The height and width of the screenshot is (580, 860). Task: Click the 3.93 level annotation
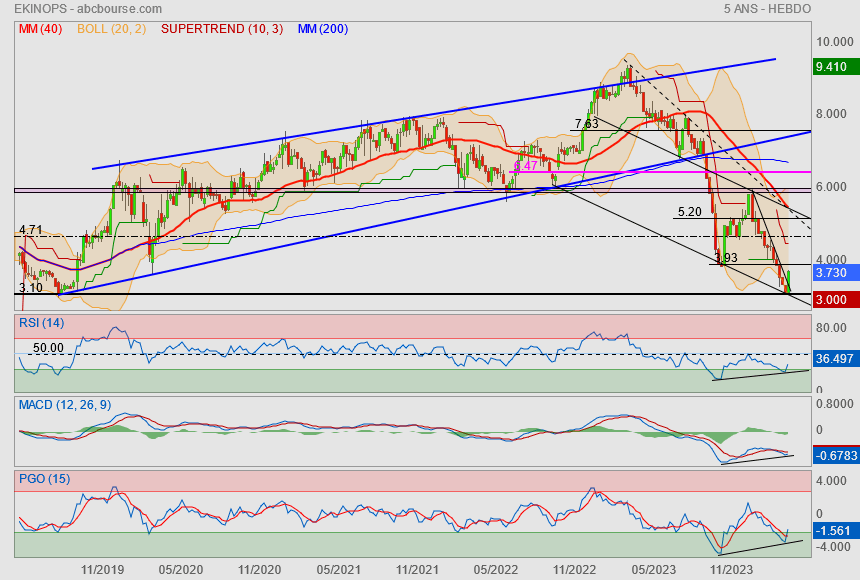(726, 257)
